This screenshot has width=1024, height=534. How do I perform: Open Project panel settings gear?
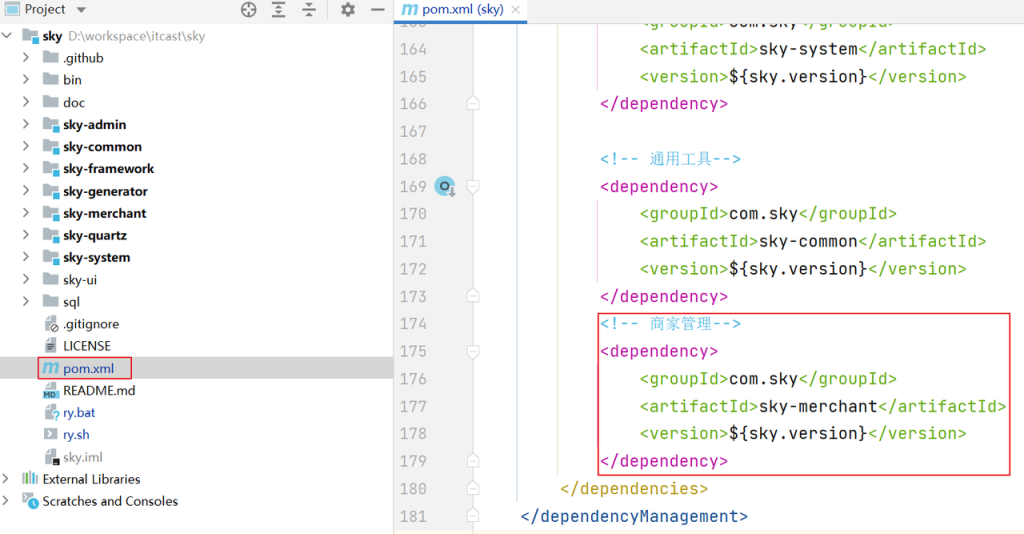[348, 10]
